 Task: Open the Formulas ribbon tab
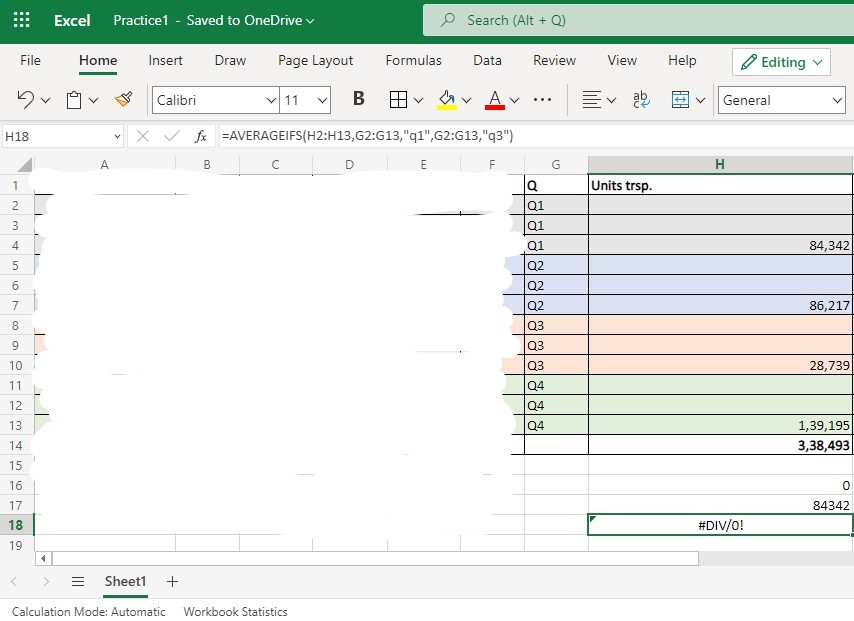coord(413,61)
